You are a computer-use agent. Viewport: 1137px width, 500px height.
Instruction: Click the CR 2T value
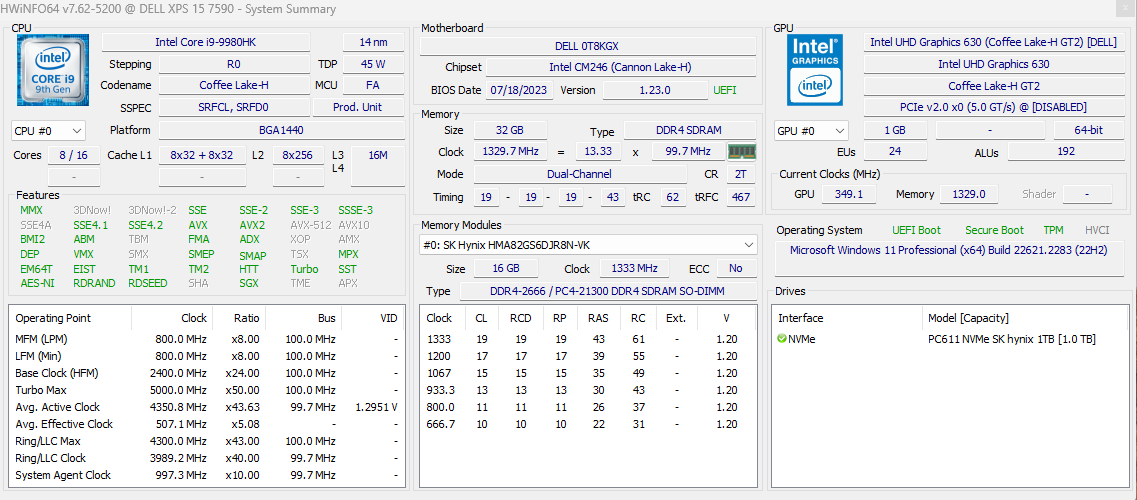(739, 175)
